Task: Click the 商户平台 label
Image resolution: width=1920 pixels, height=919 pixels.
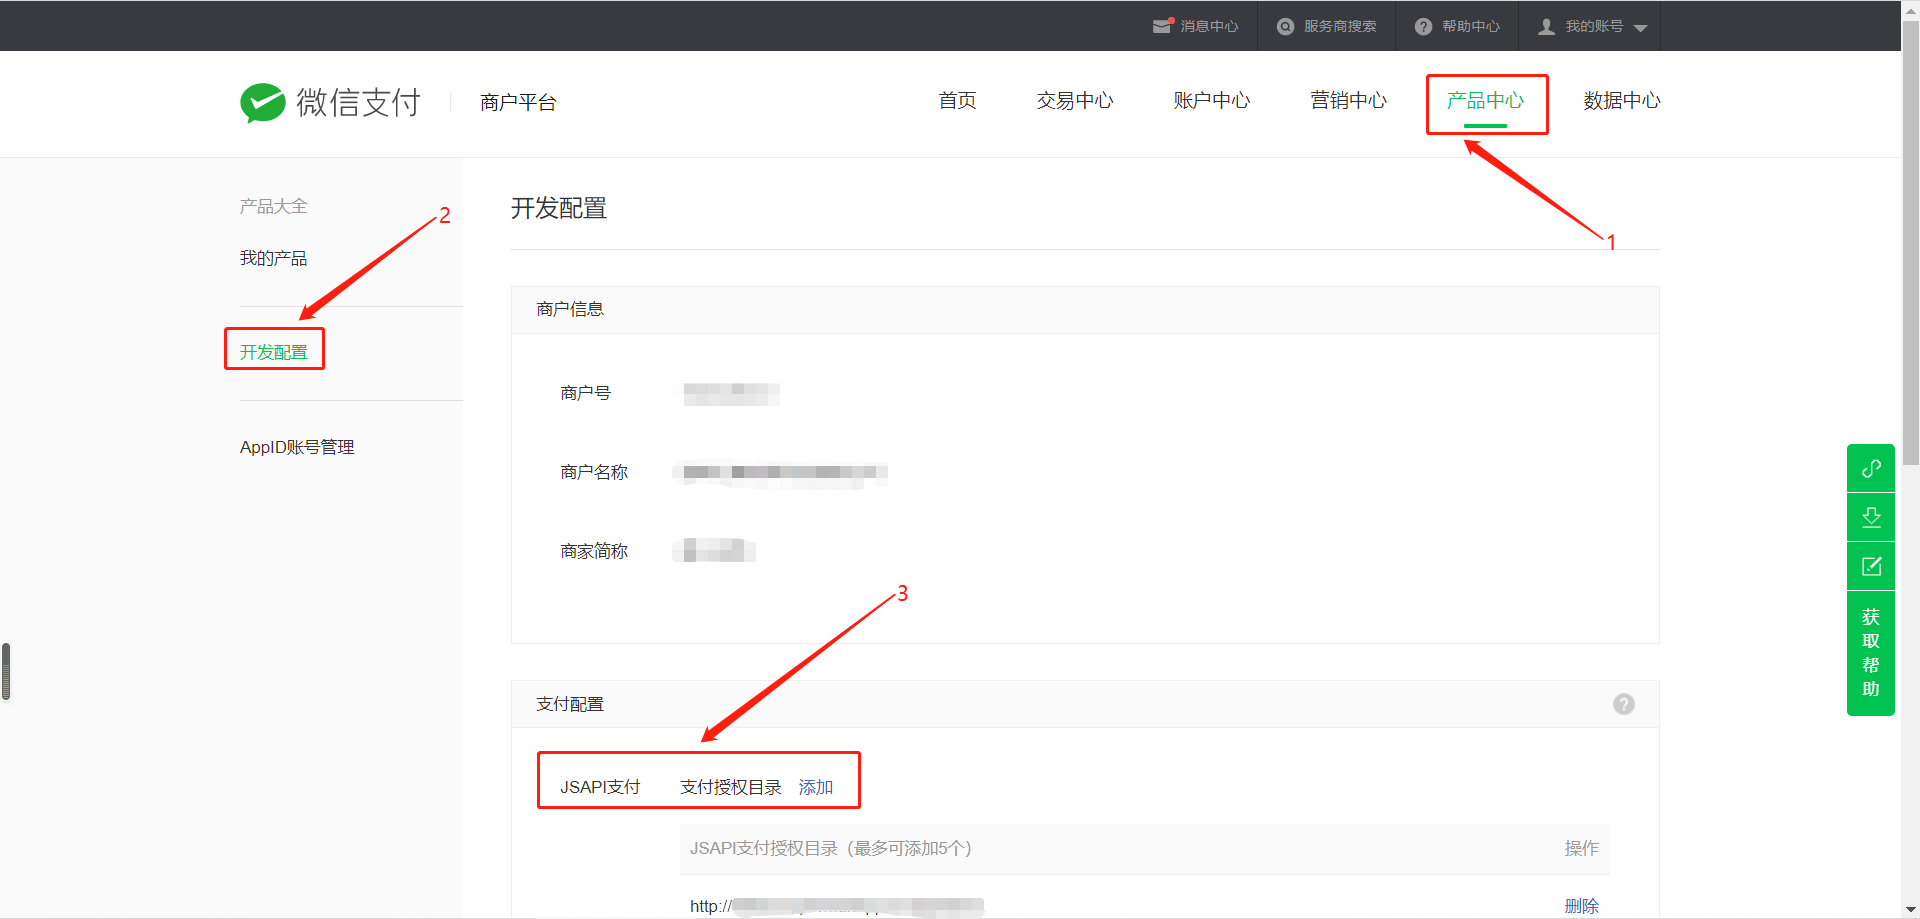Action: pyautogui.click(x=518, y=102)
